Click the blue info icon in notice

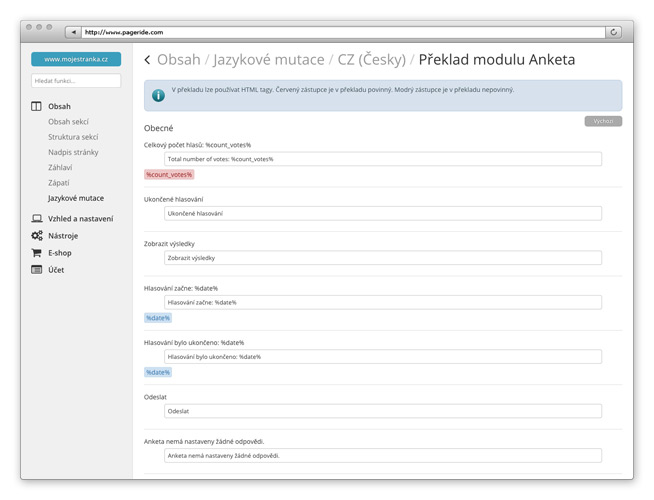(x=158, y=95)
